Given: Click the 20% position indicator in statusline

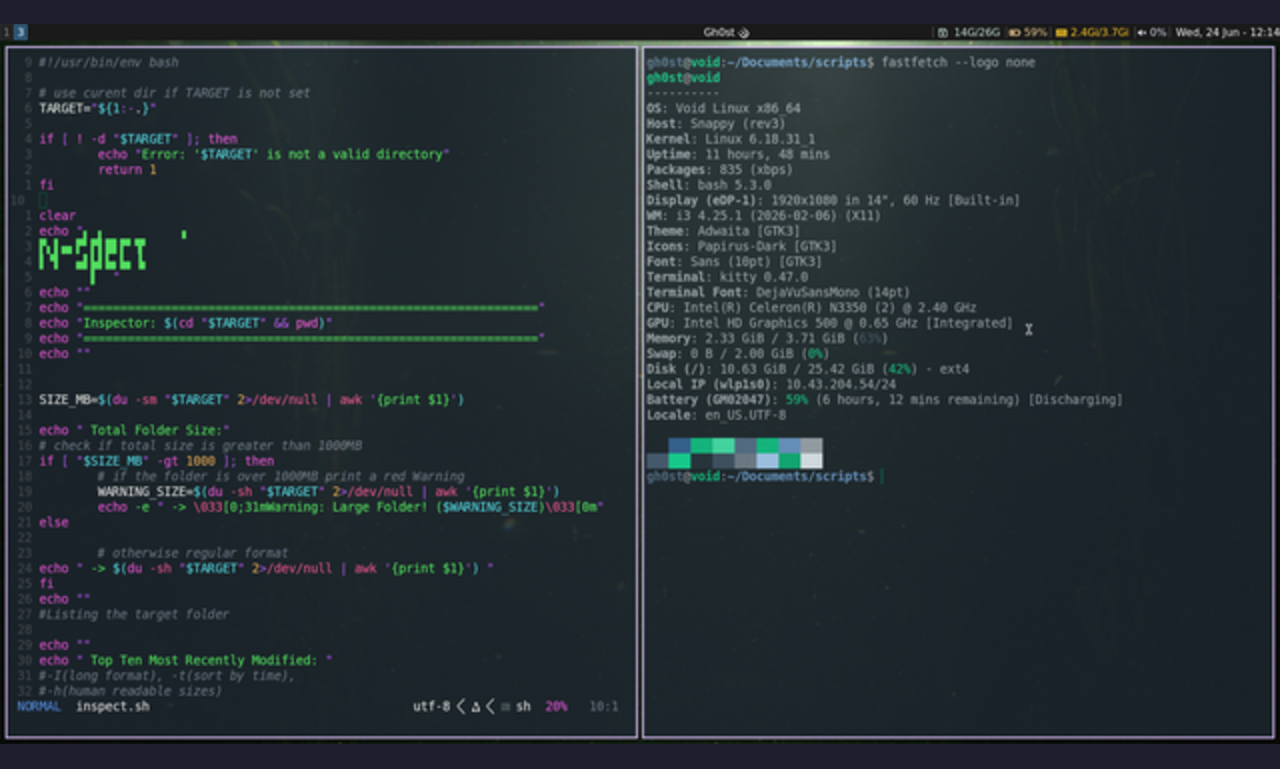Looking at the screenshot, I should tap(556, 706).
